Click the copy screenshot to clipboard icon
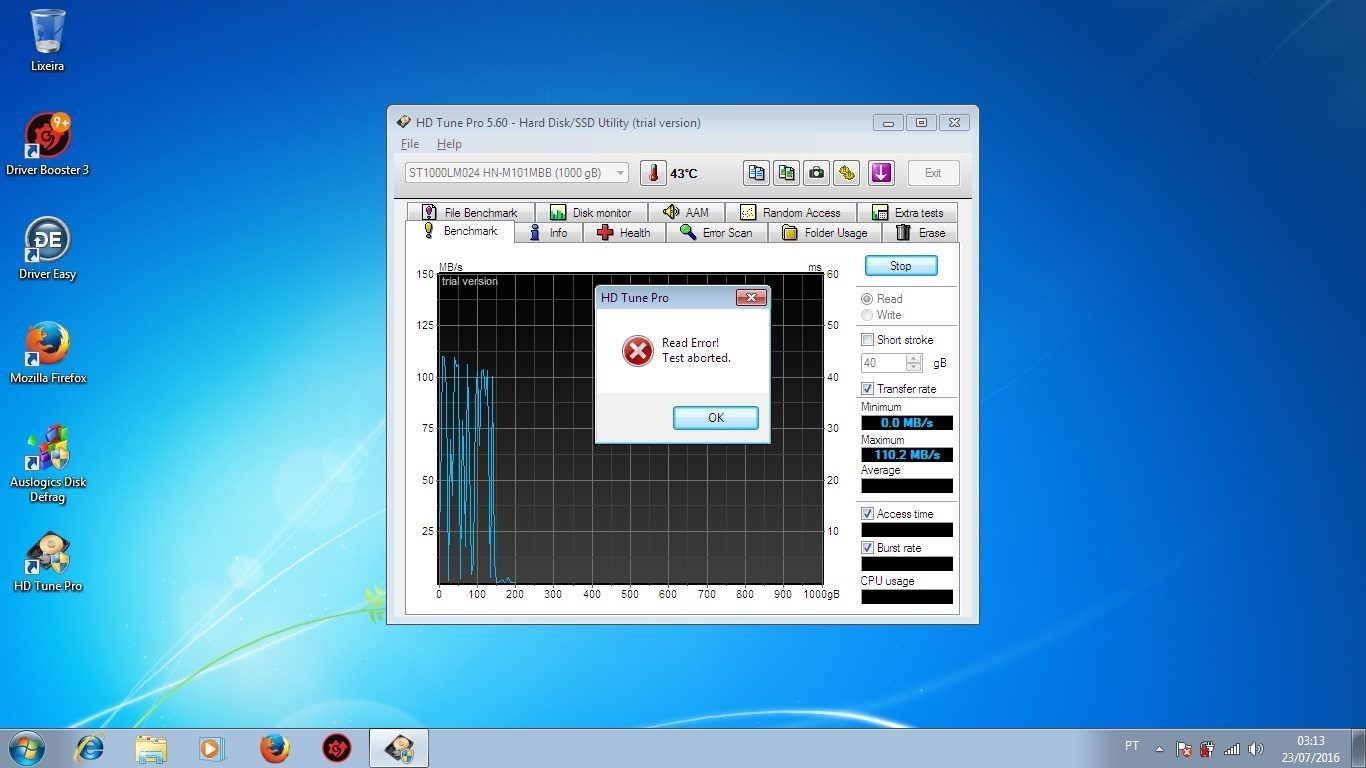The image size is (1366, 768). [x=787, y=173]
